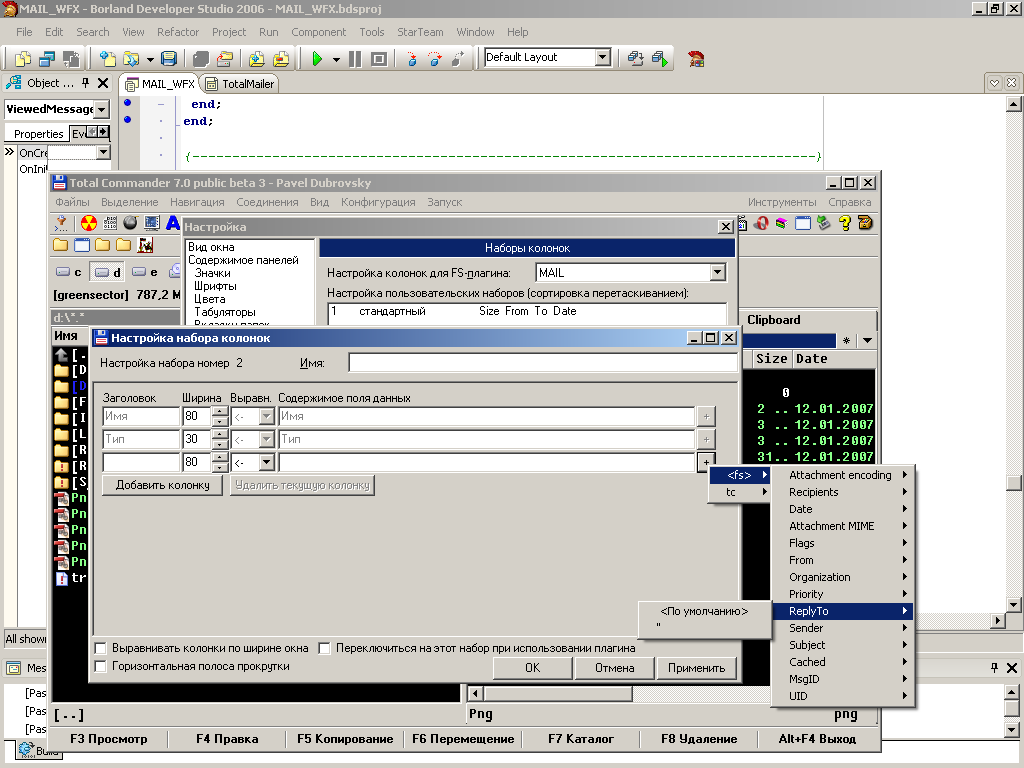The height and width of the screenshot is (768, 1024).
Task: Click the Step Over debugger icon
Action: click(435, 59)
